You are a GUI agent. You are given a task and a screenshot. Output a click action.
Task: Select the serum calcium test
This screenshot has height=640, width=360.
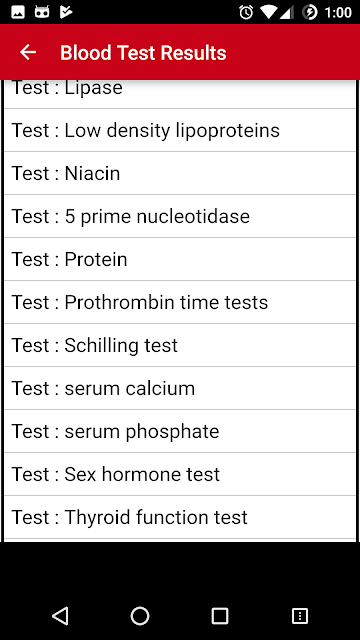tap(180, 388)
